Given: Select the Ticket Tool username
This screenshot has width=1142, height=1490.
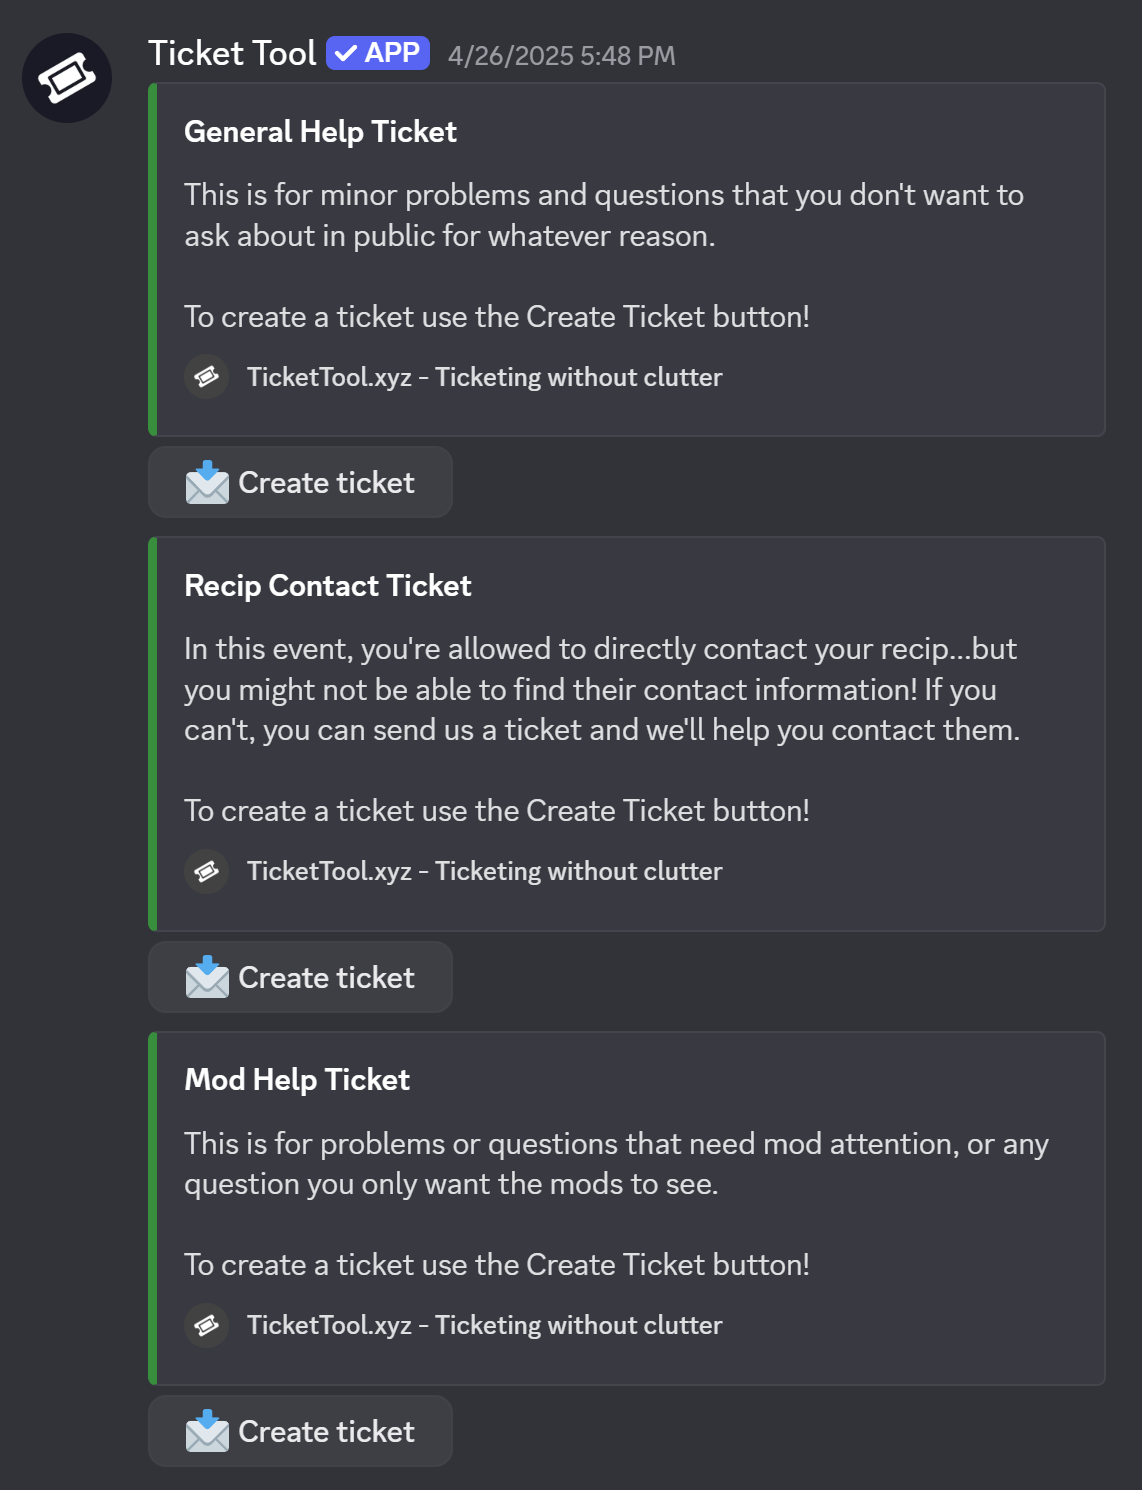Looking at the screenshot, I should tap(233, 53).
